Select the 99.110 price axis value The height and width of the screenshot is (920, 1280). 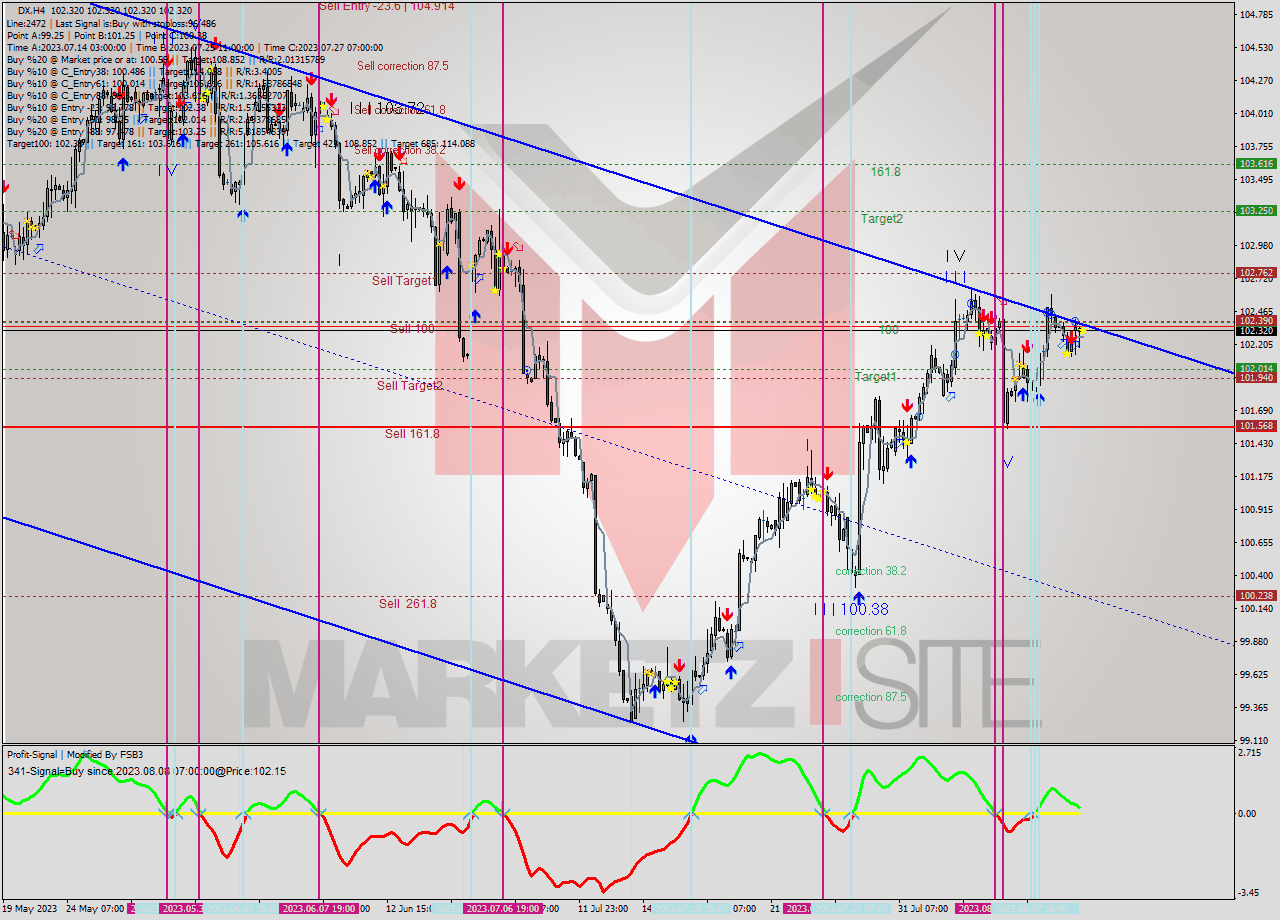pyautogui.click(x=1255, y=741)
